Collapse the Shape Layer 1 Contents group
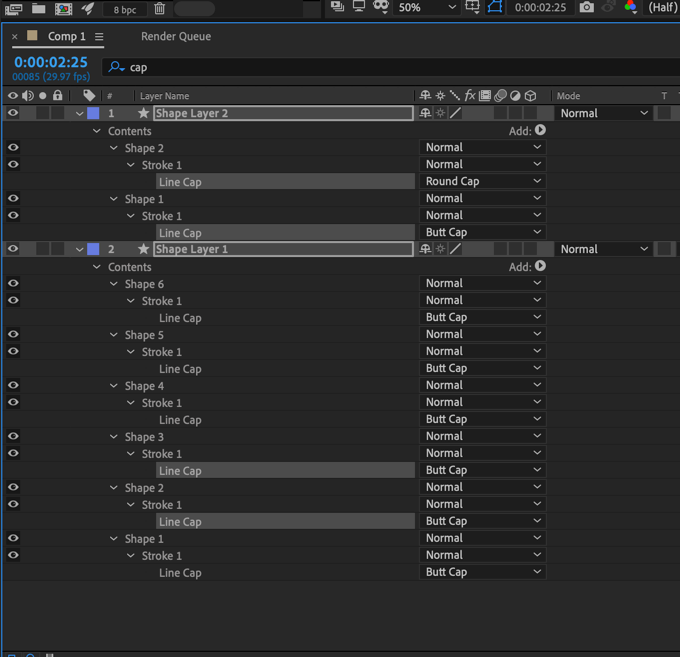Screen dimensions: 680x657 [x=97, y=267]
